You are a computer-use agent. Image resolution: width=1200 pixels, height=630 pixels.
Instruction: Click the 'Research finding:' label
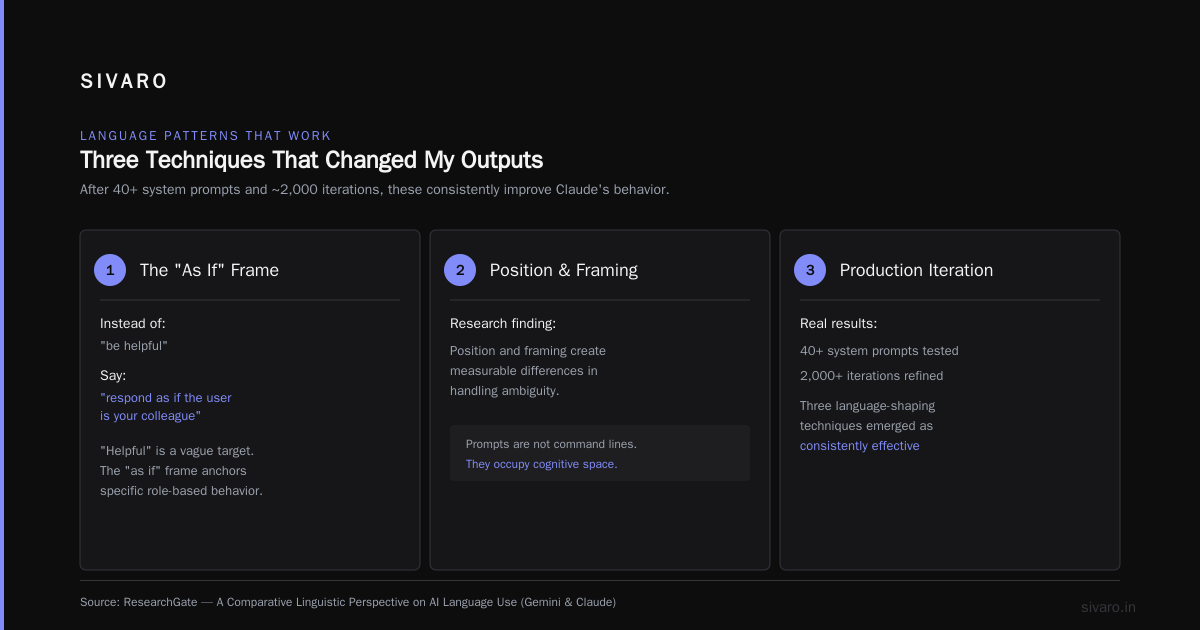(x=502, y=324)
